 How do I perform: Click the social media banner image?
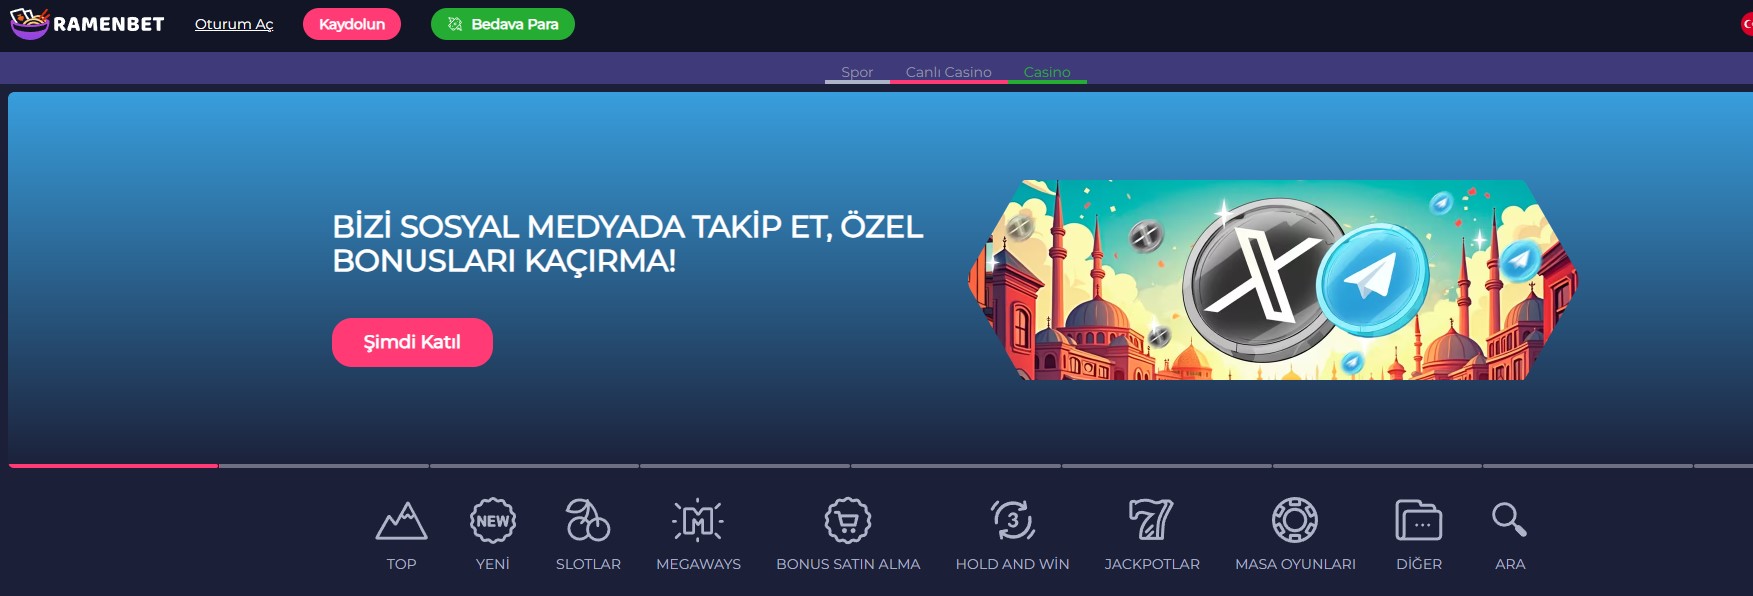pos(1273,280)
